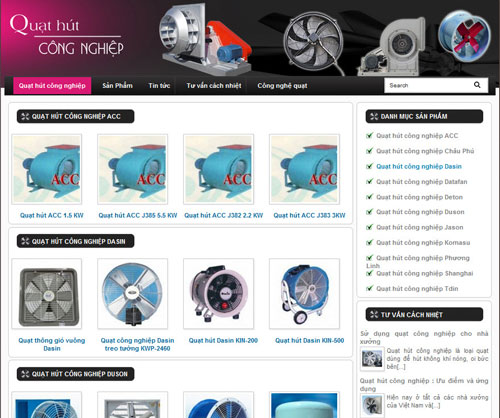500x418 pixels.
Task: Click Quạt hút ACC J383 3KW product image
Action: click(304, 169)
